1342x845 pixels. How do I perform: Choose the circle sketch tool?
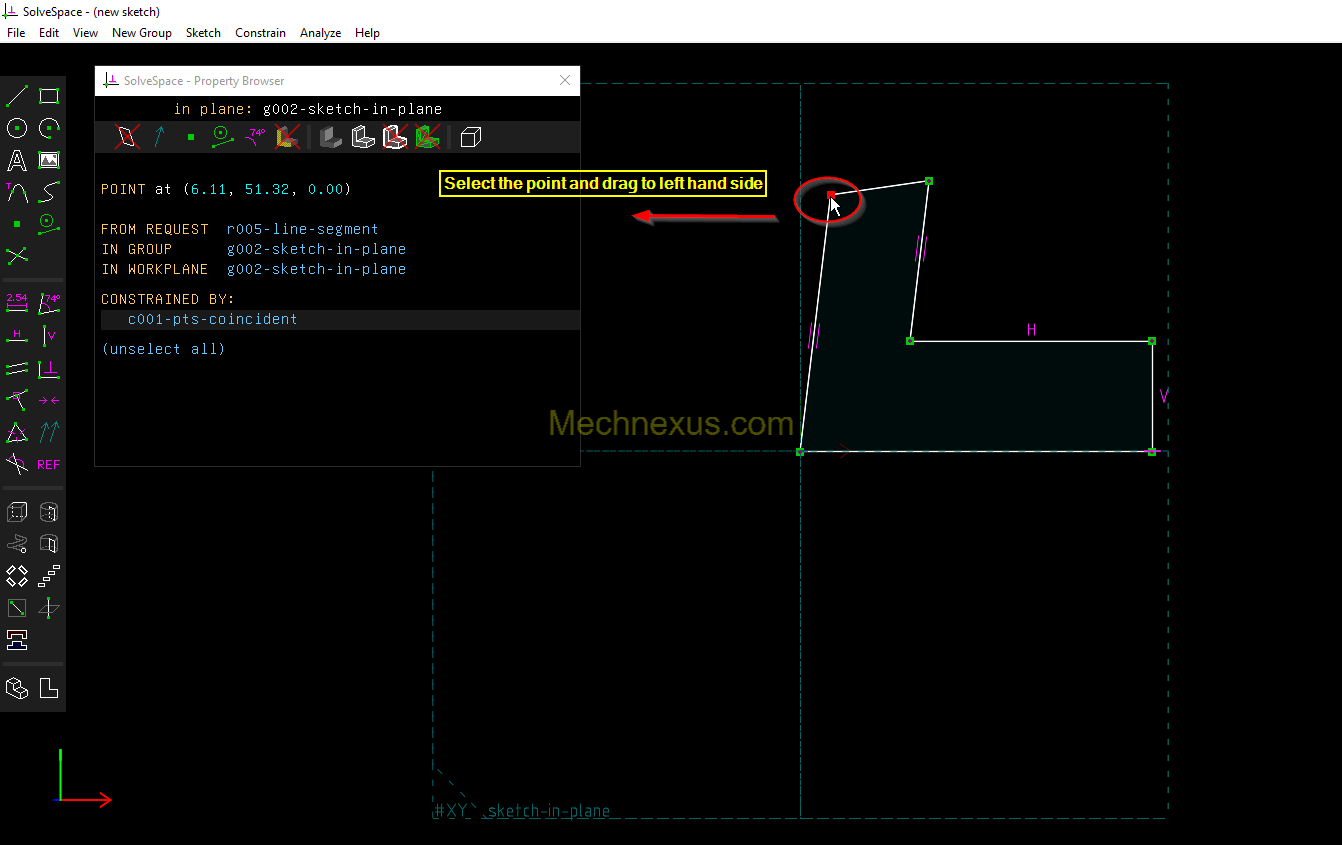pos(17,128)
